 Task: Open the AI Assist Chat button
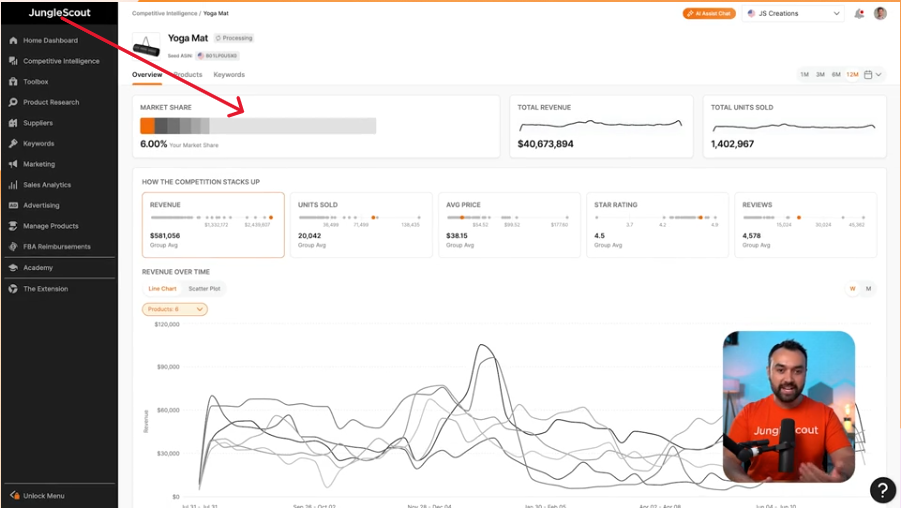tap(709, 13)
